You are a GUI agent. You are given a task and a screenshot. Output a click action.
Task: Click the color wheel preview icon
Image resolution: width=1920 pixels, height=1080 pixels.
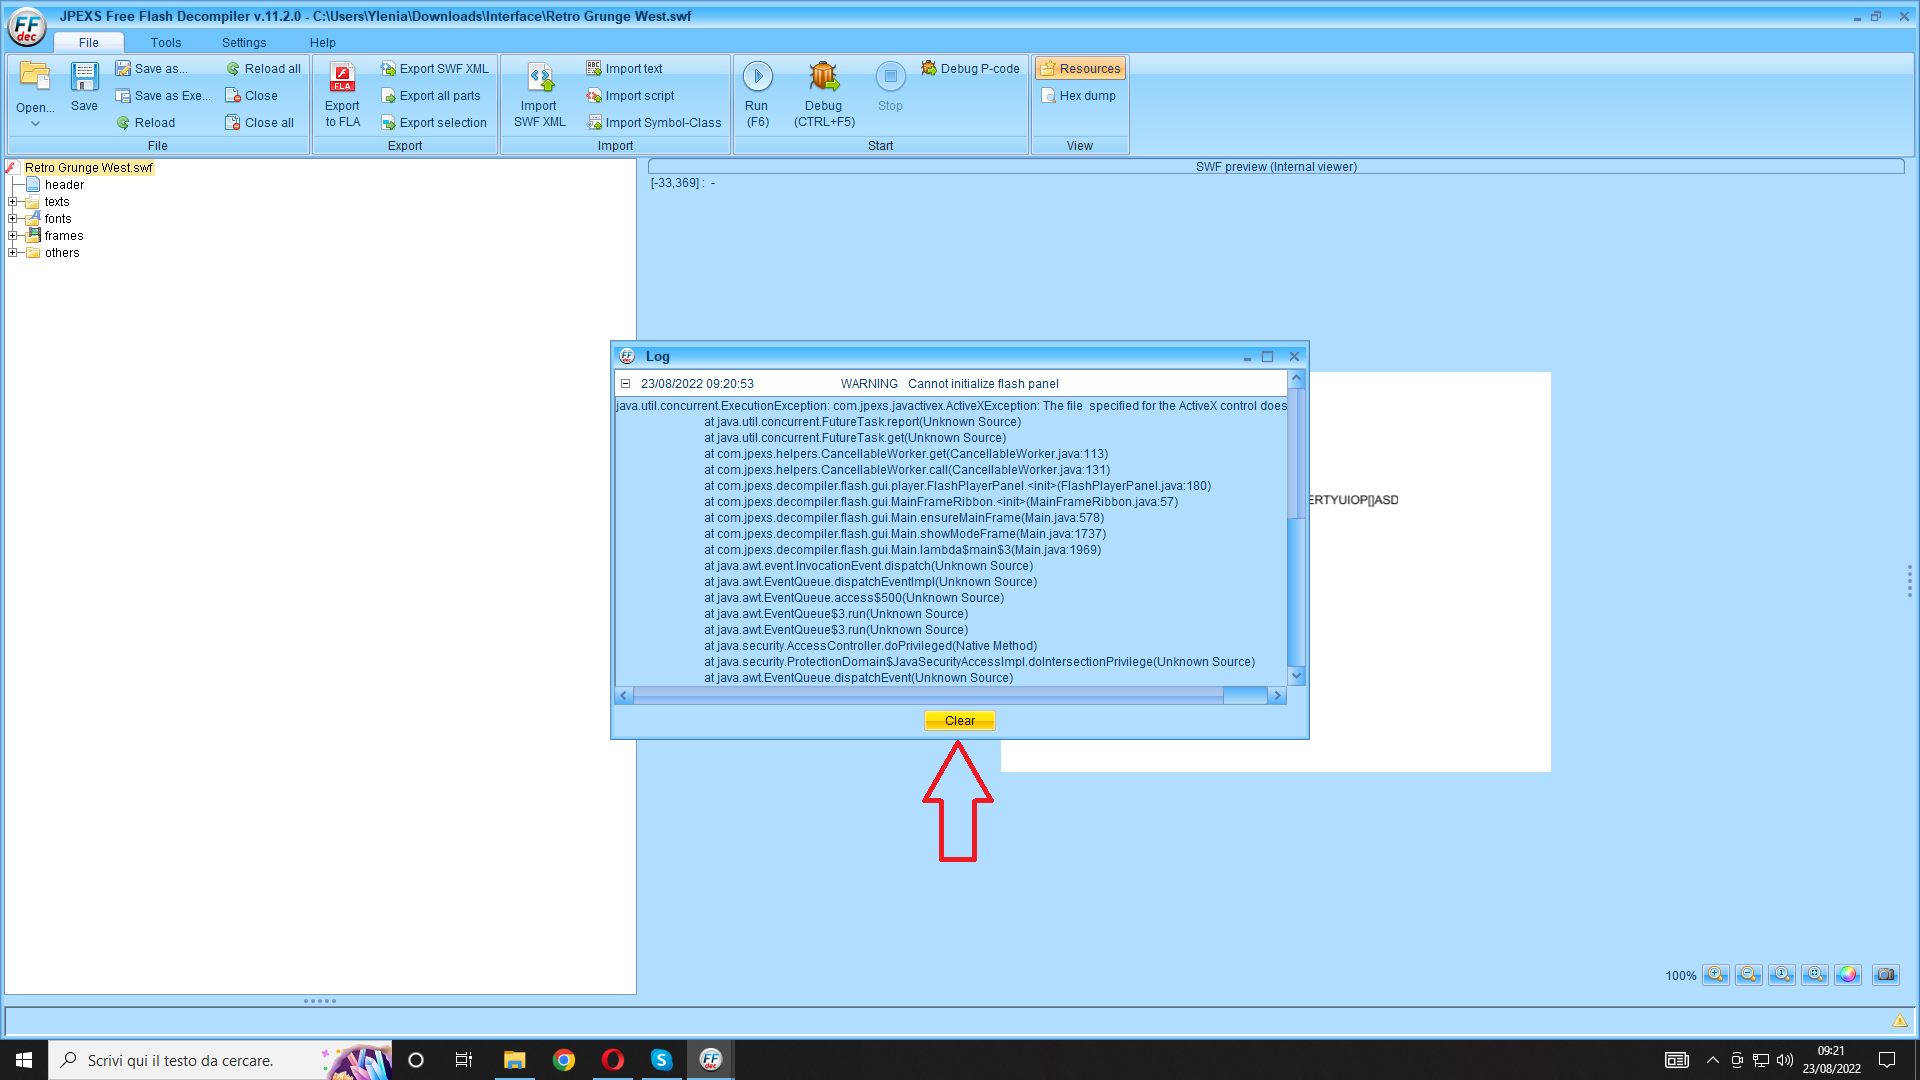[x=1848, y=975]
